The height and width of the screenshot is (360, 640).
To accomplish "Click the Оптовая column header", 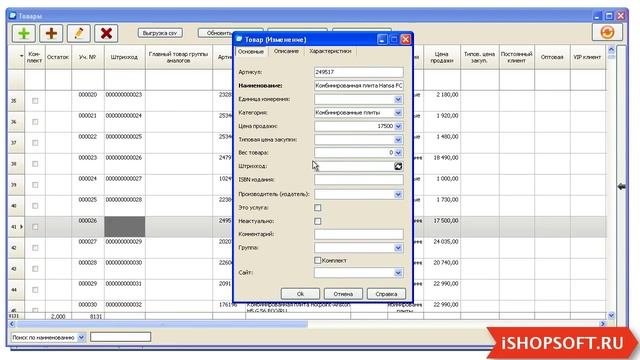I will click(x=552, y=57).
